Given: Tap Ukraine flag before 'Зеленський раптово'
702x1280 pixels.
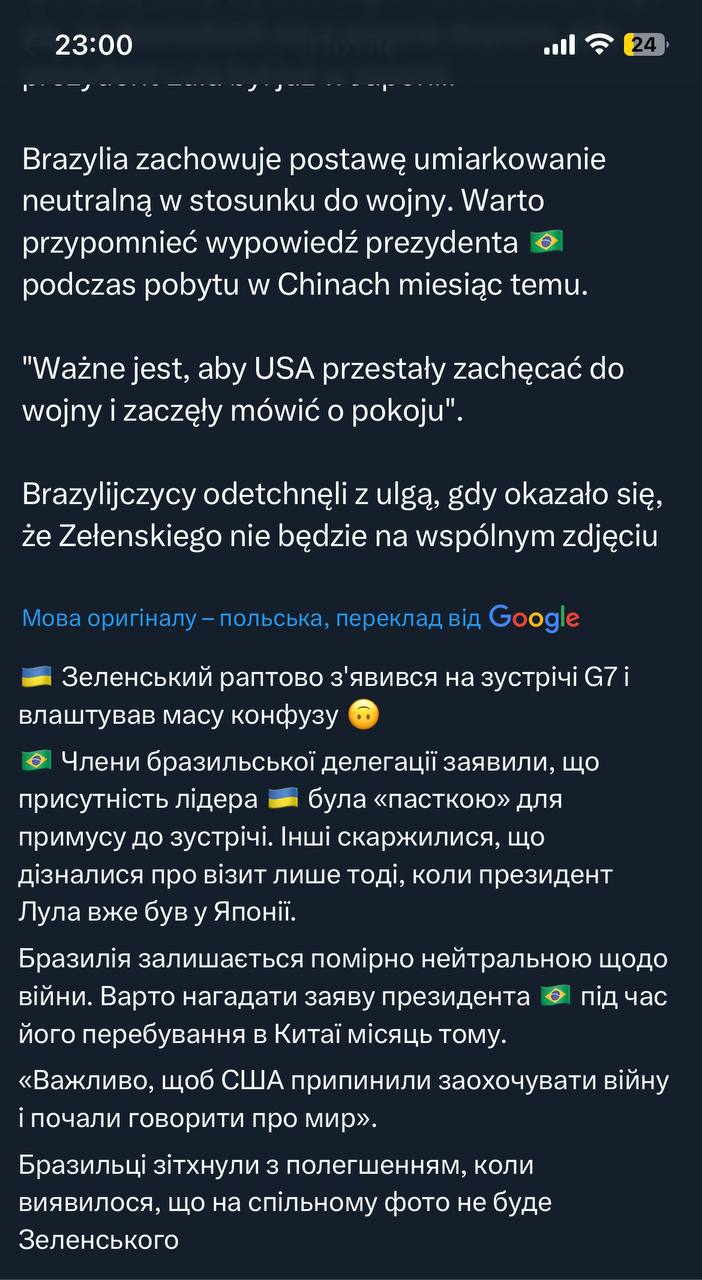Looking at the screenshot, I should point(35,677).
